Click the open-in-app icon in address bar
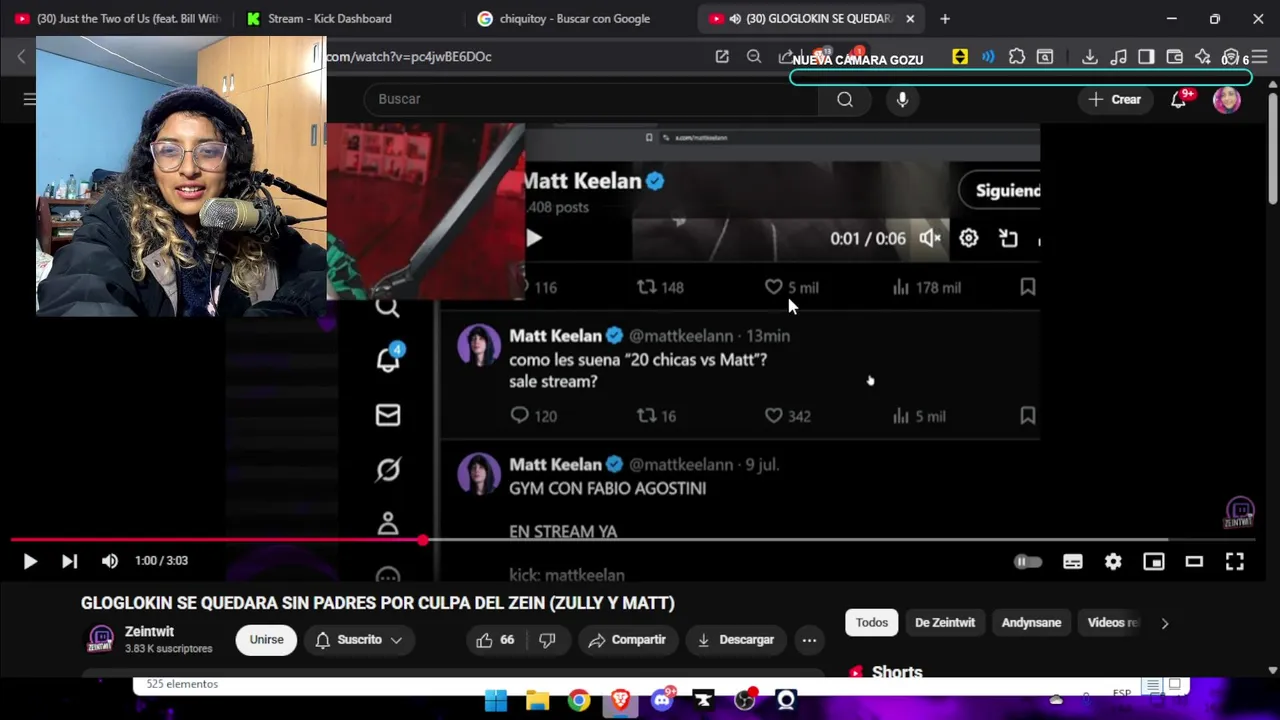The width and height of the screenshot is (1280, 720). click(x=722, y=57)
